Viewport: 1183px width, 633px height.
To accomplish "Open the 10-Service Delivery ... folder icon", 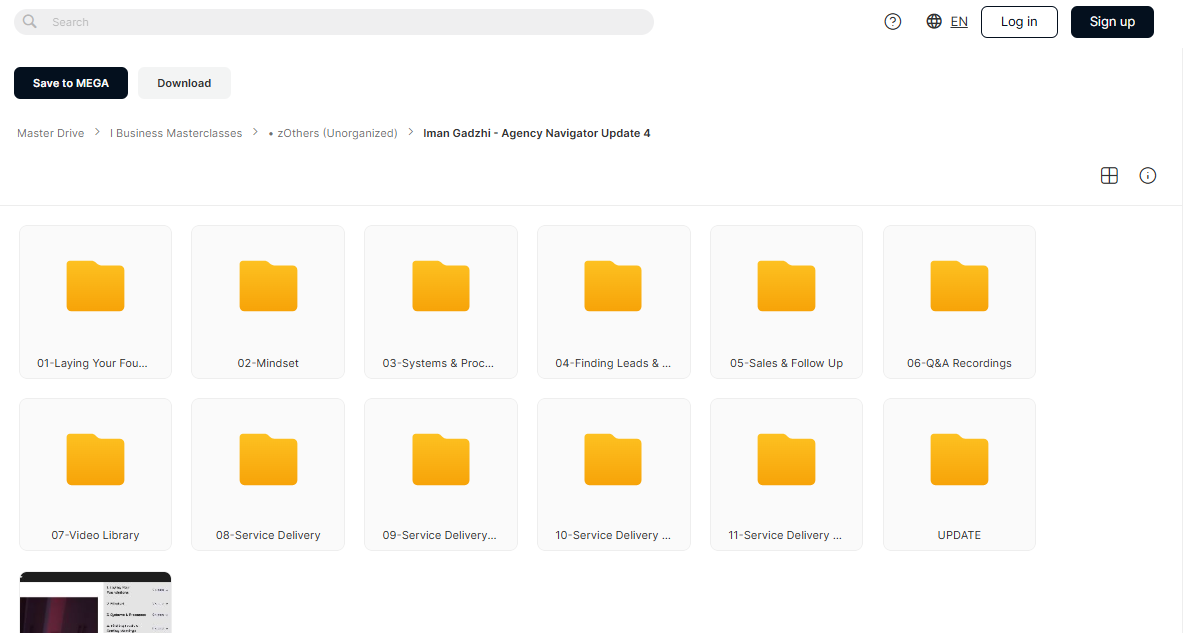I will (x=613, y=459).
